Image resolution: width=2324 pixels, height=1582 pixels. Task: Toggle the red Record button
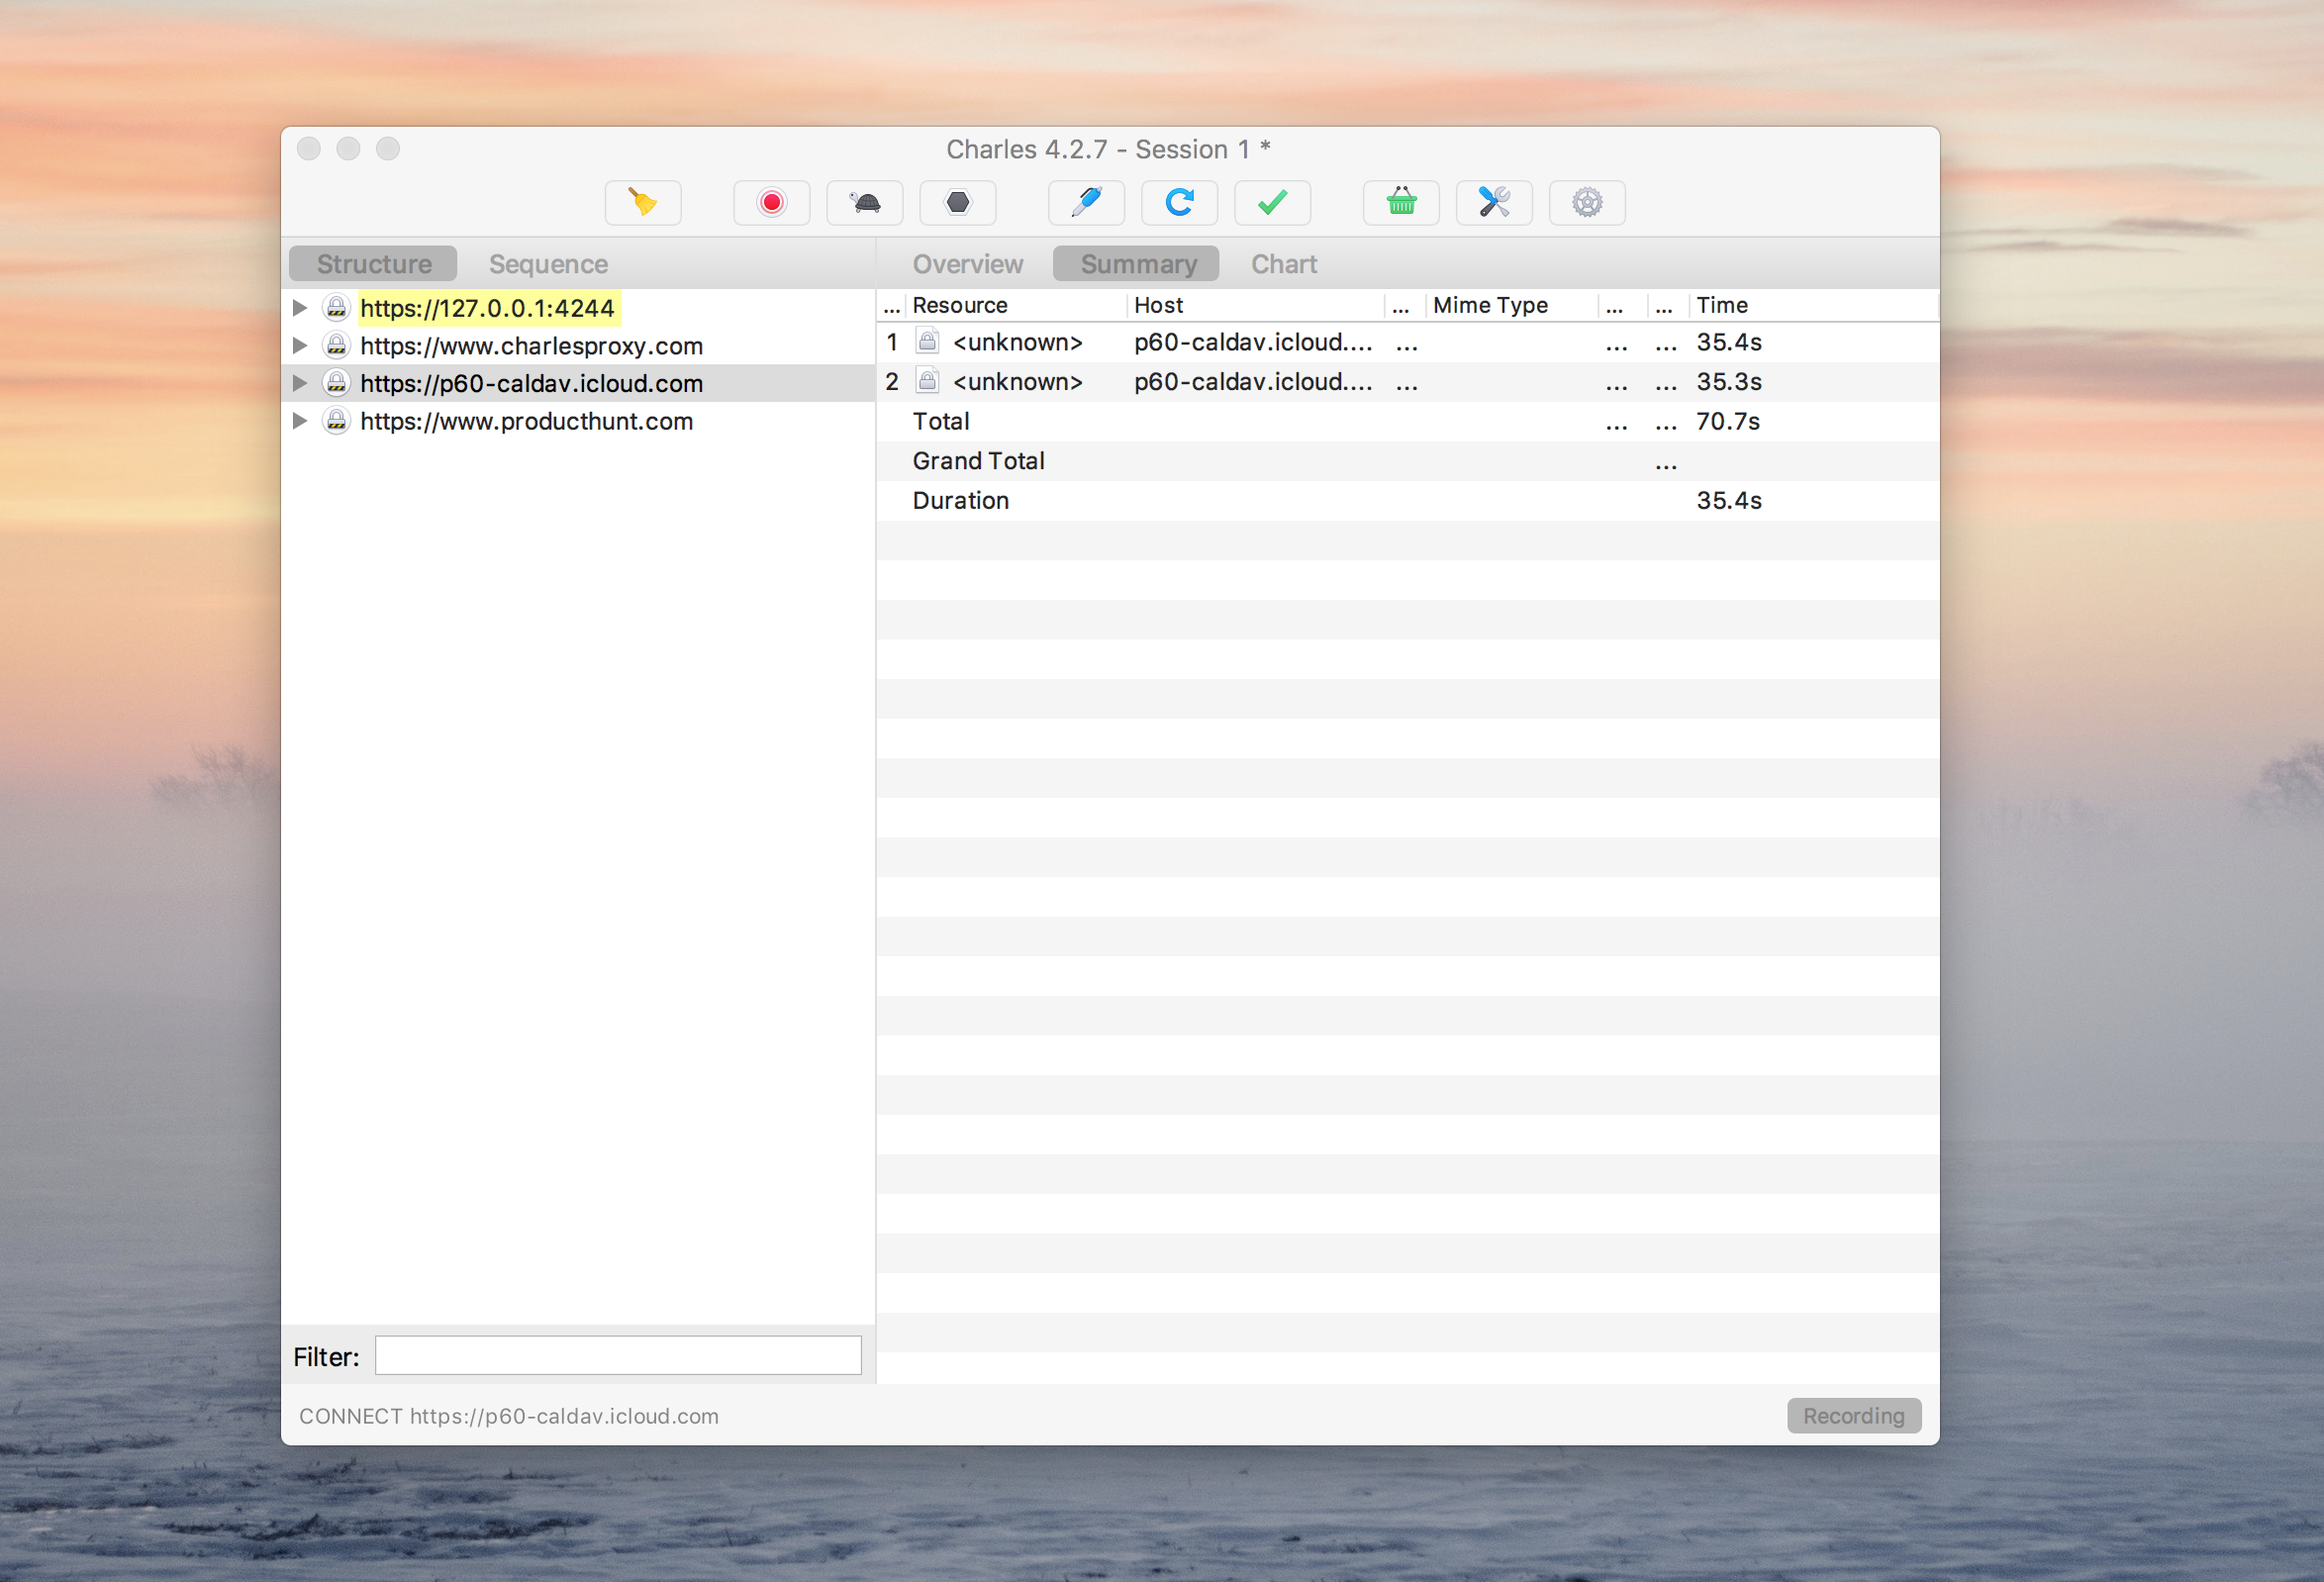click(x=771, y=203)
